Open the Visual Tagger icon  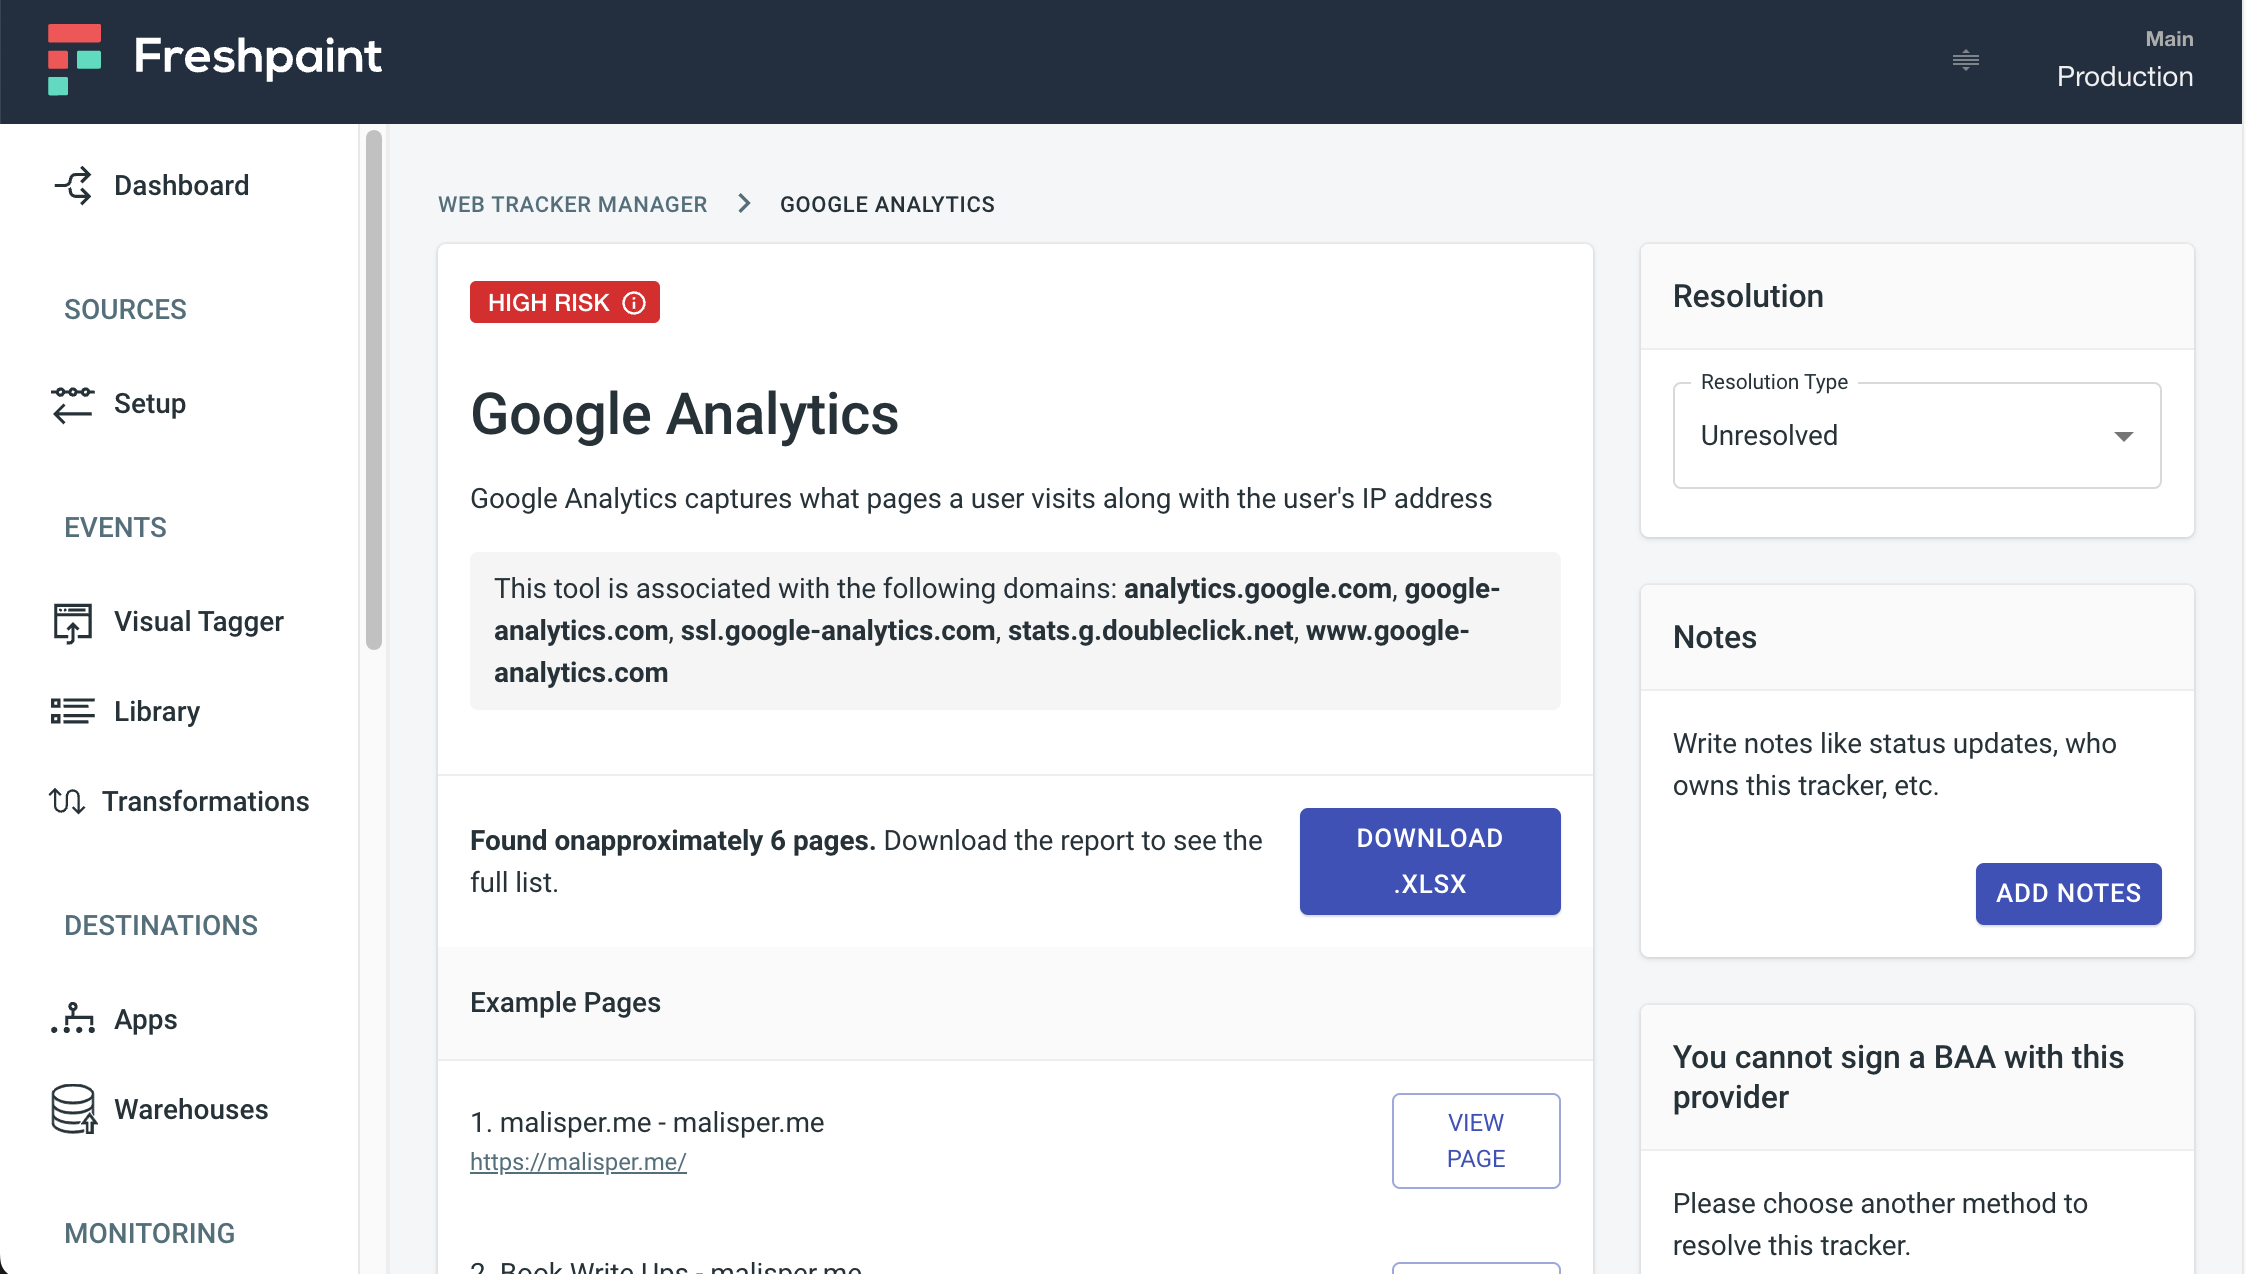pyautogui.click(x=73, y=622)
